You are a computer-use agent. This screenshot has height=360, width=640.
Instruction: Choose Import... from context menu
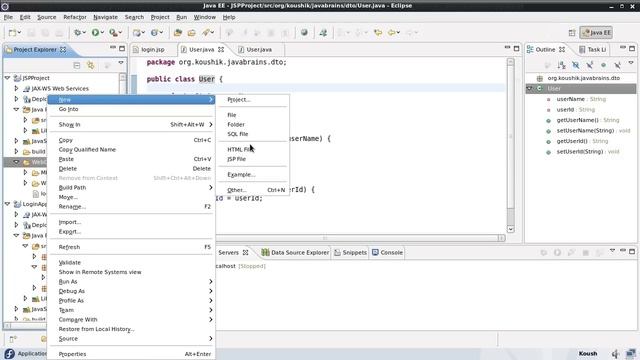click(x=131, y=222)
